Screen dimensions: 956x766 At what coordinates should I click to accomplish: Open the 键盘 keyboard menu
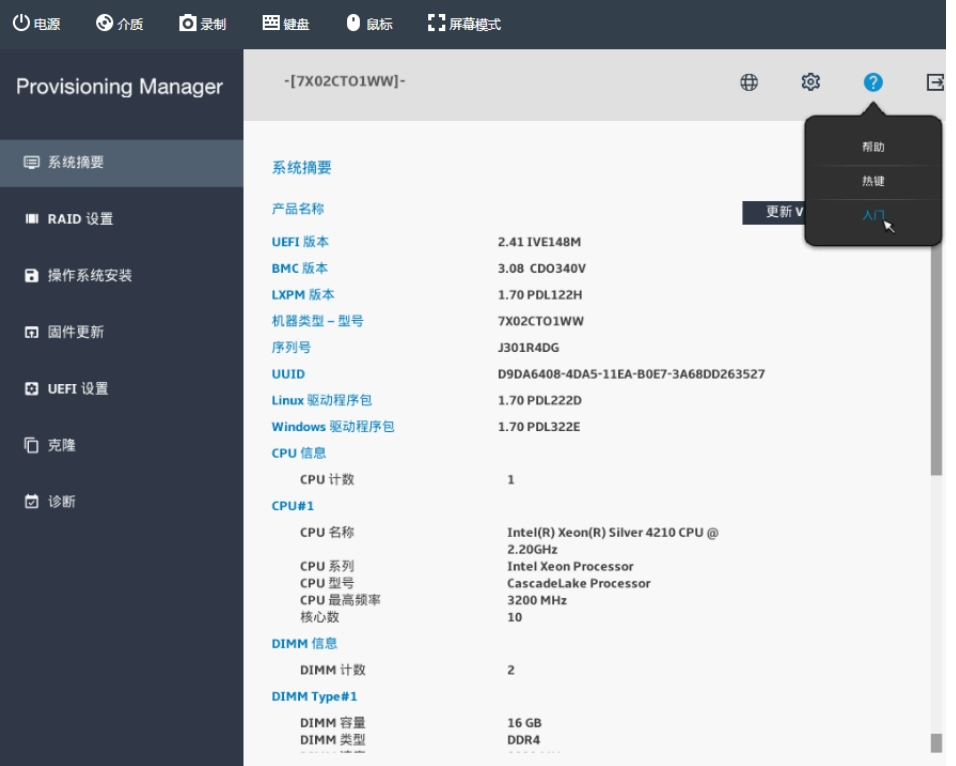pyautogui.click(x=286, y=24)
